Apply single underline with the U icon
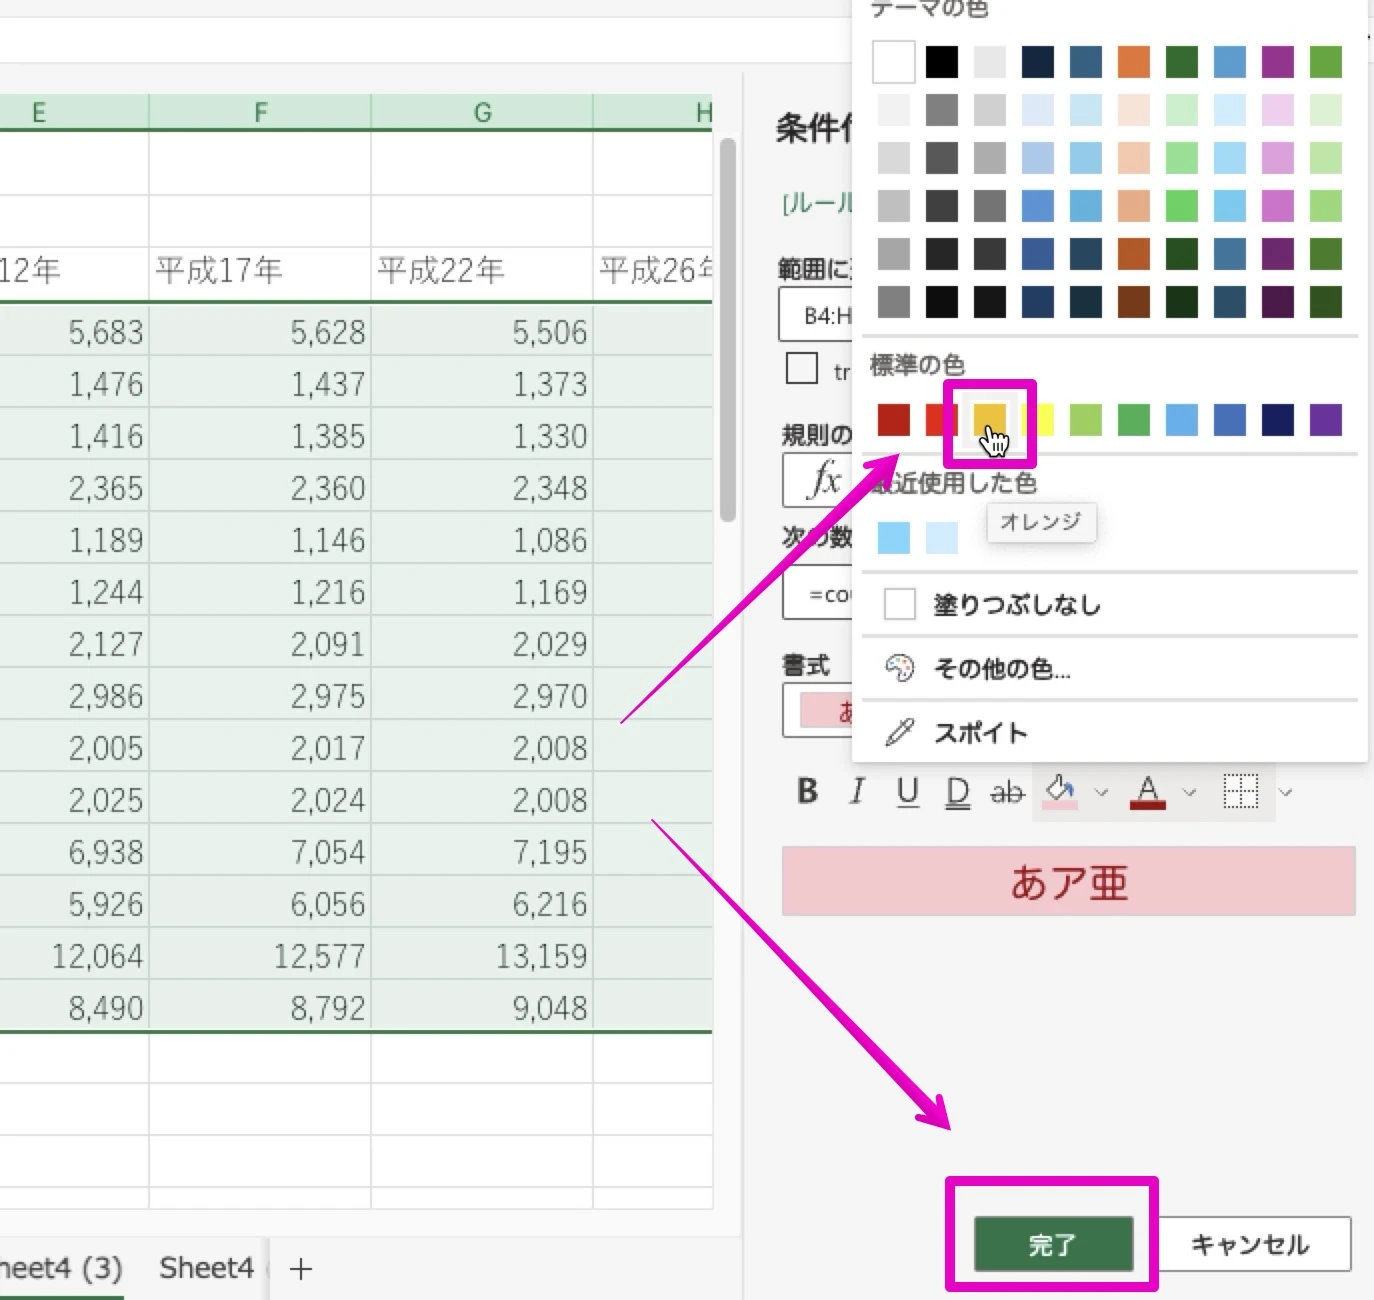Image resolution: width=1374 pixels, height=1300 pixels. tap(908, 791)
